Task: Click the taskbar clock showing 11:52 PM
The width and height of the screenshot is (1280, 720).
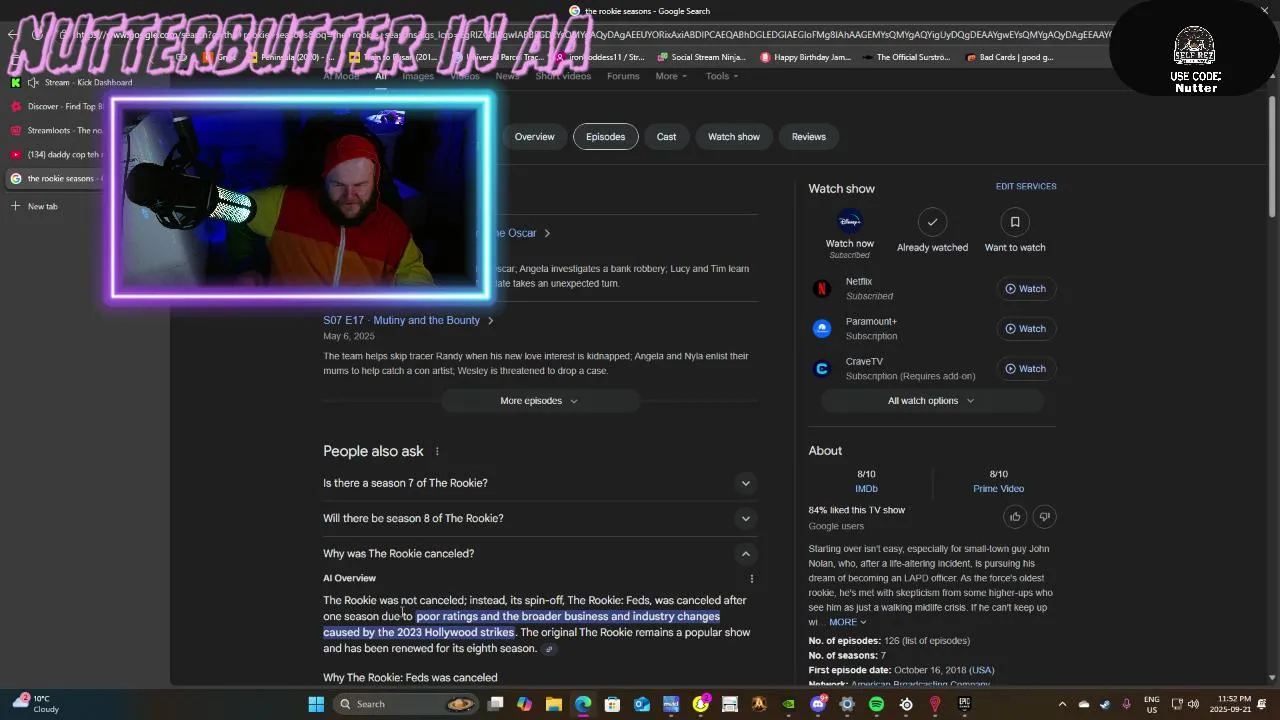Action: pyautogui.click(x=1230, y=704)
